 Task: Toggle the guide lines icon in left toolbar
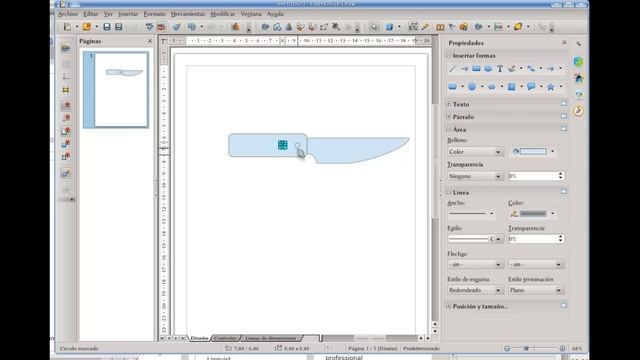(66, 77)
